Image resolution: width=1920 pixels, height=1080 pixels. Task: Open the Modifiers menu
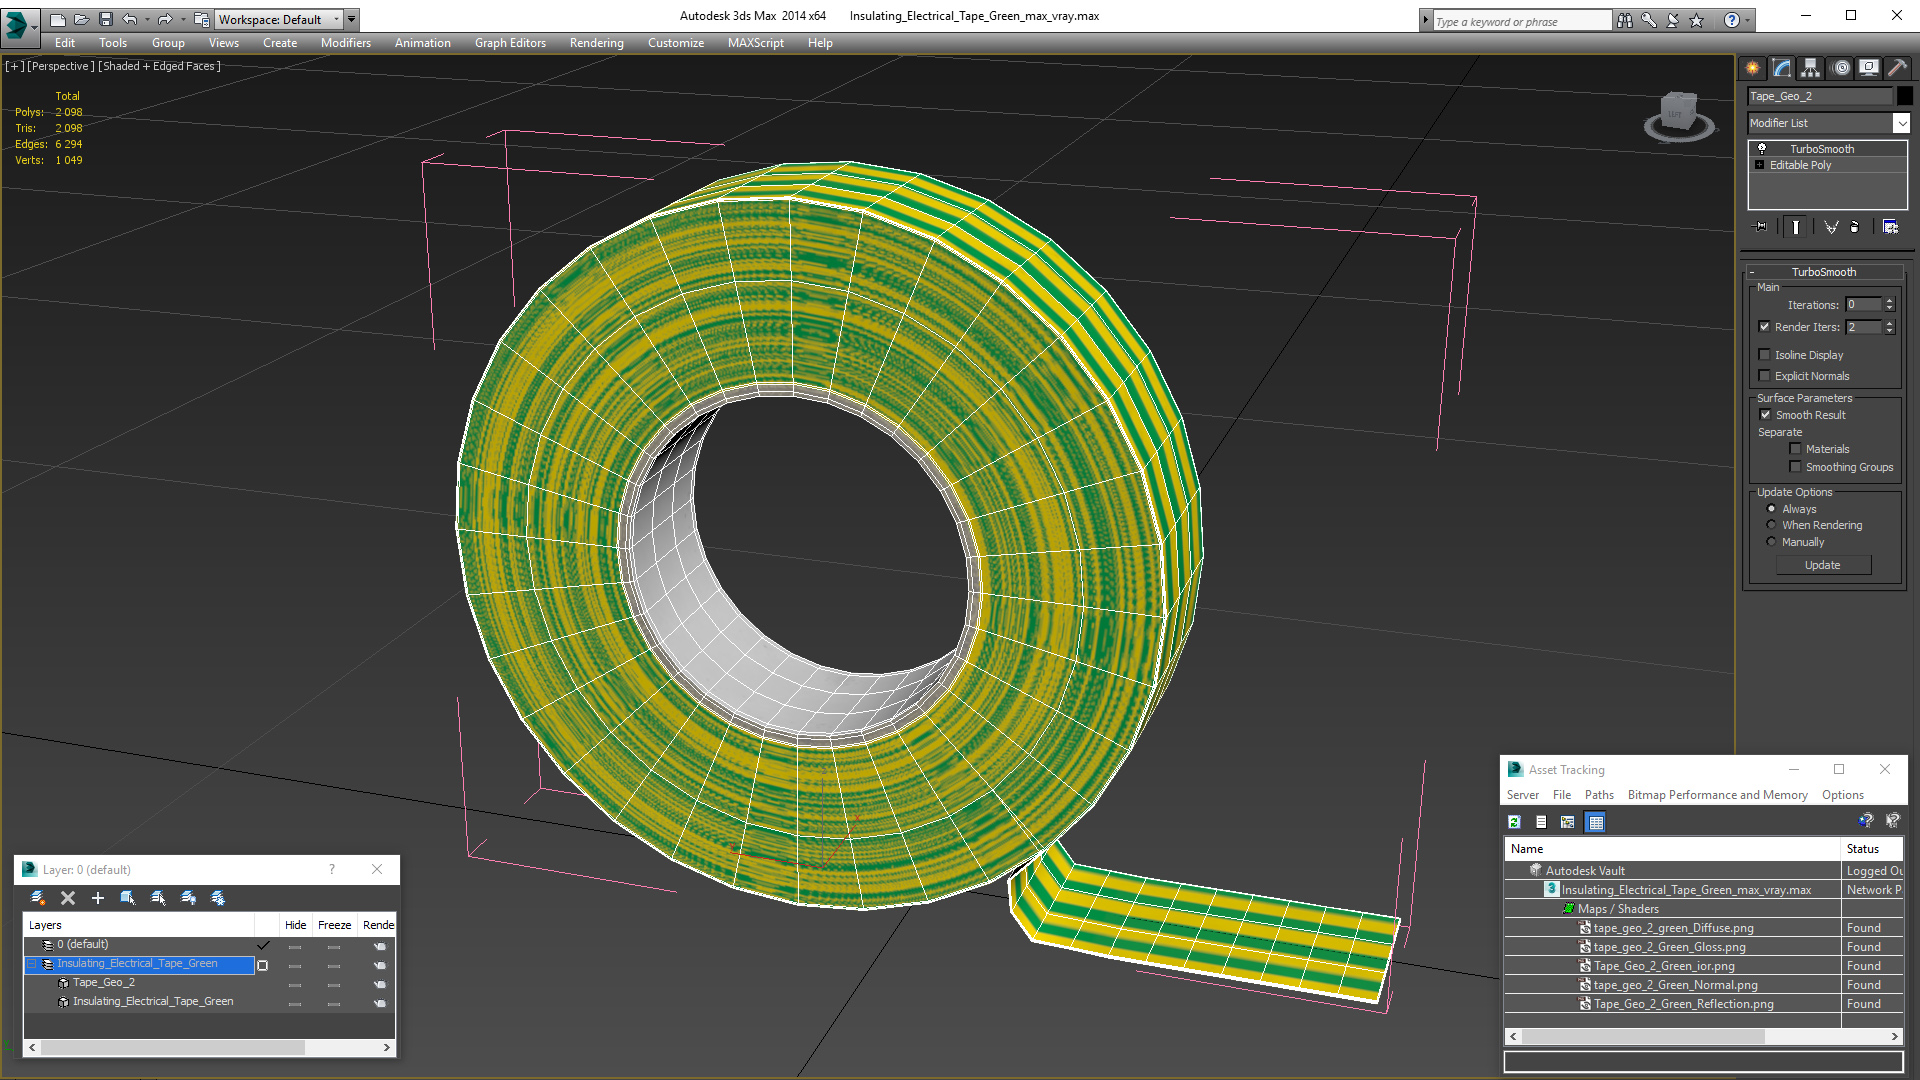tap(346, 43)
